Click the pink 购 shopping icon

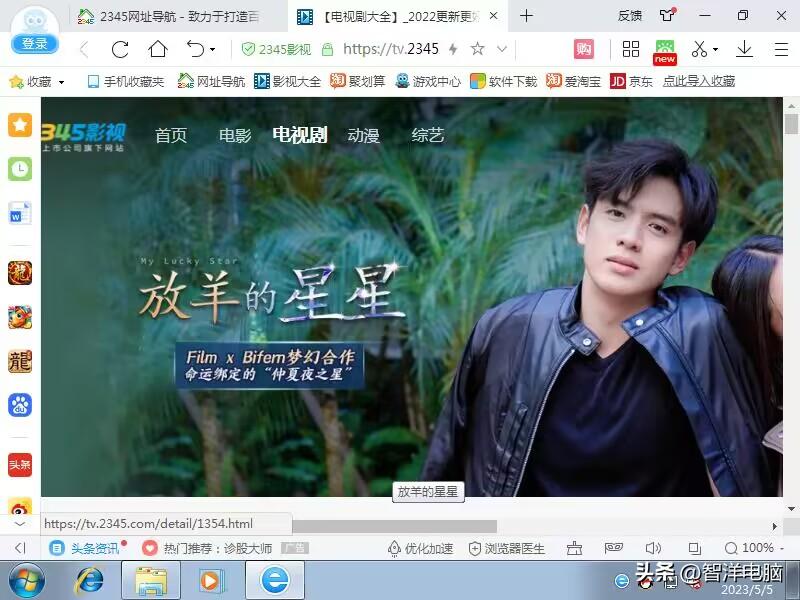pos(583,49)
